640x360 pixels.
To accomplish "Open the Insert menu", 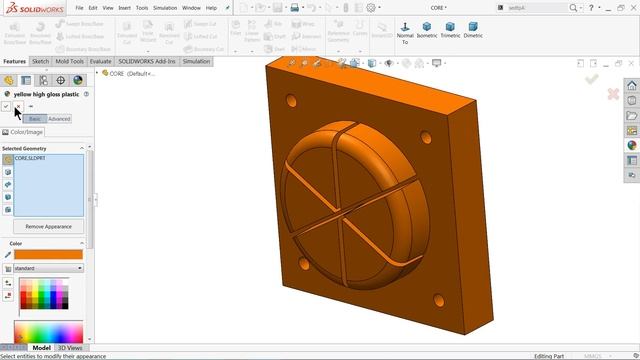I will click(124, 8).
